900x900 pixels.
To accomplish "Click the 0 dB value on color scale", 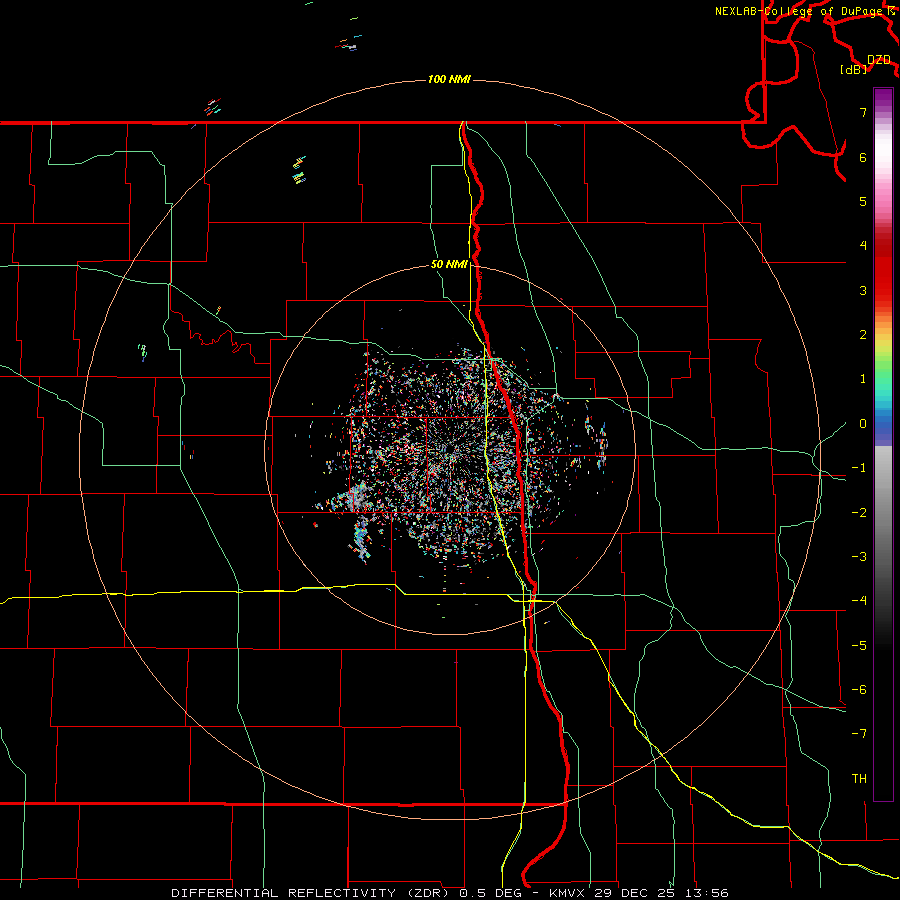I will [863, 424].
